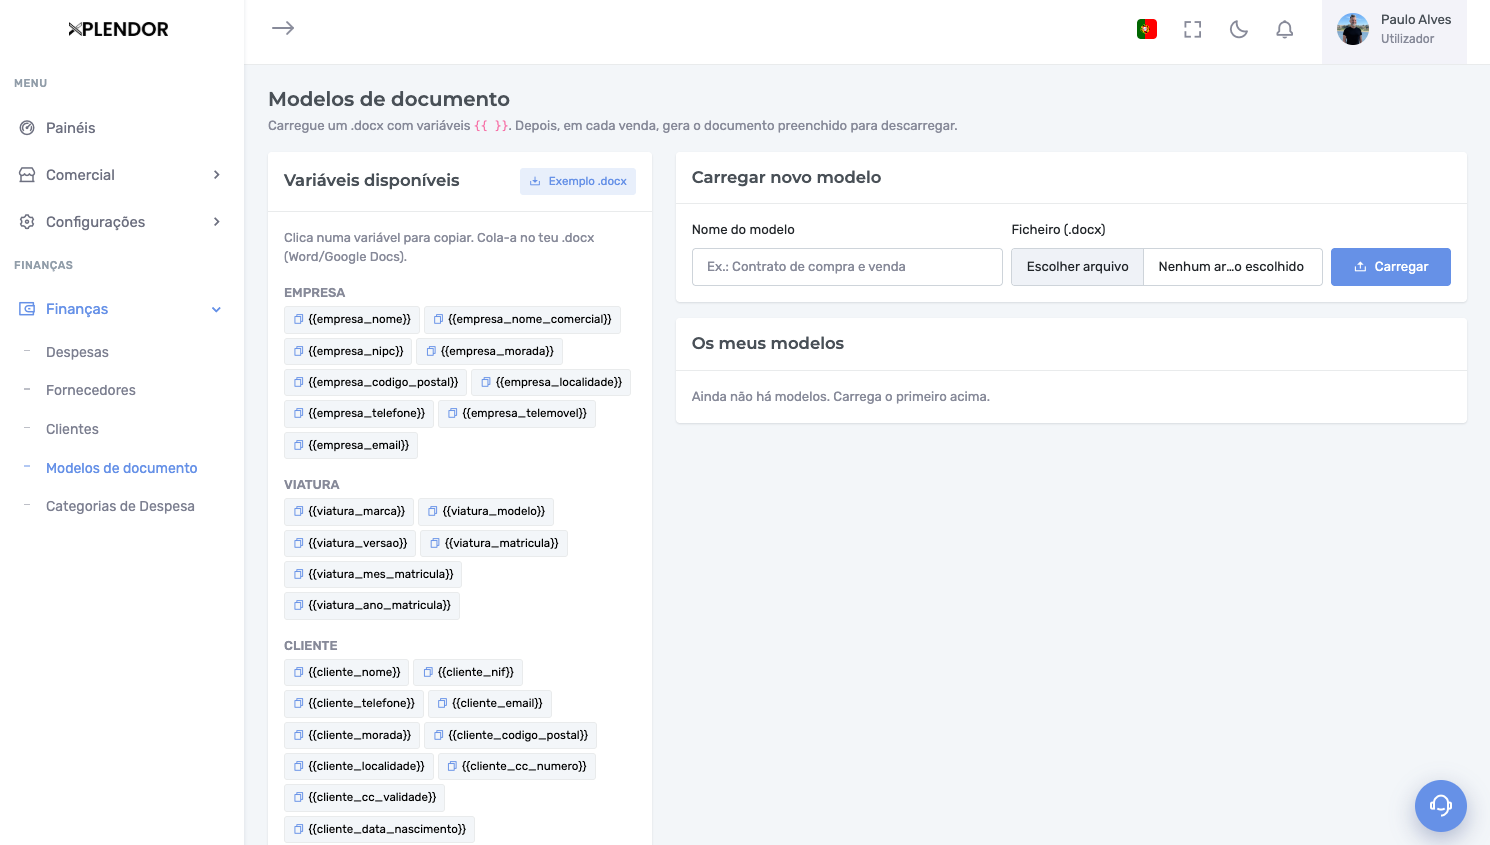Open Paulo Alves user profile avatar
1490x845 pixels.
pos(1353,29)
